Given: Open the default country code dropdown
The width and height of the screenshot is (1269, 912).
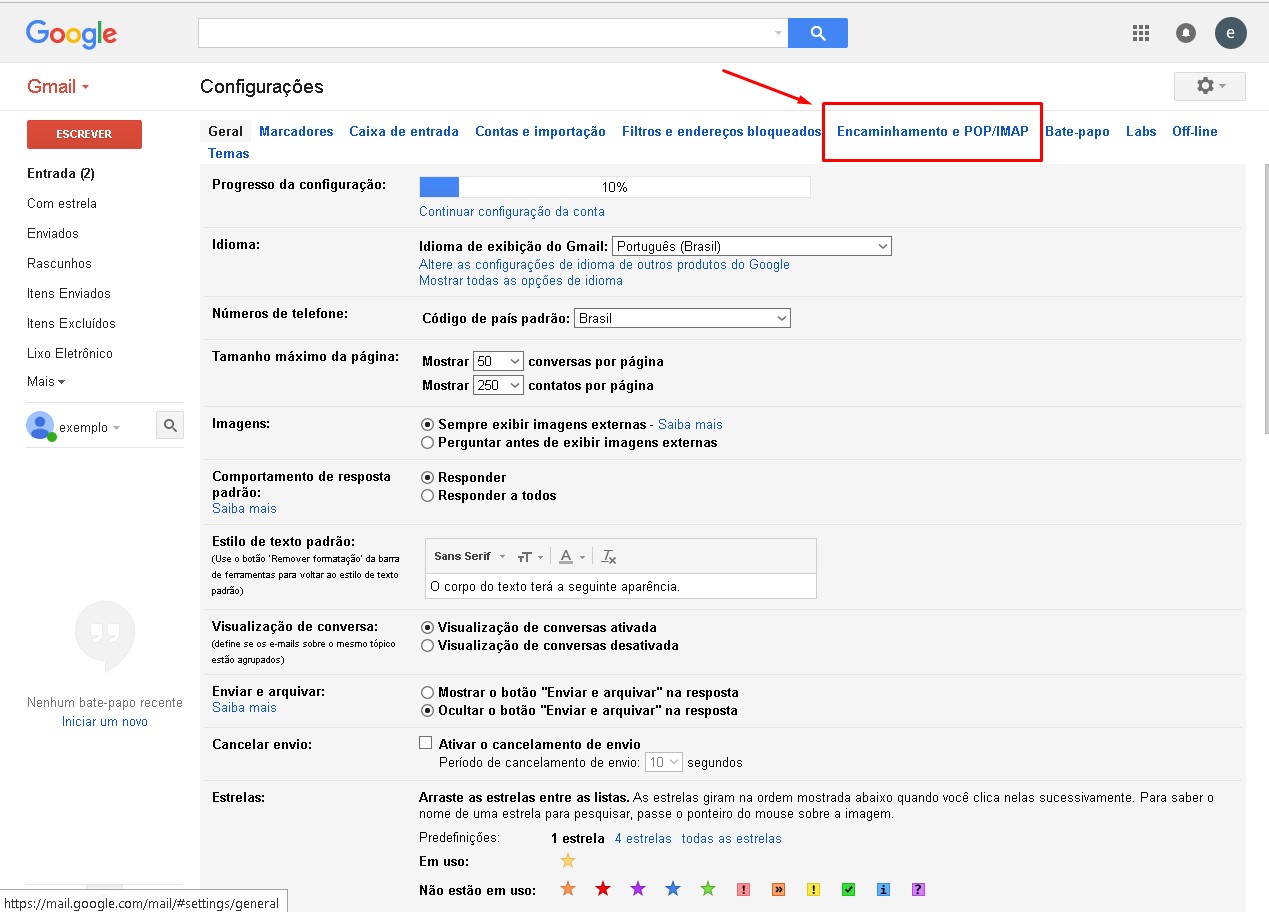Looking at the screenshot, I should point(682,318).
